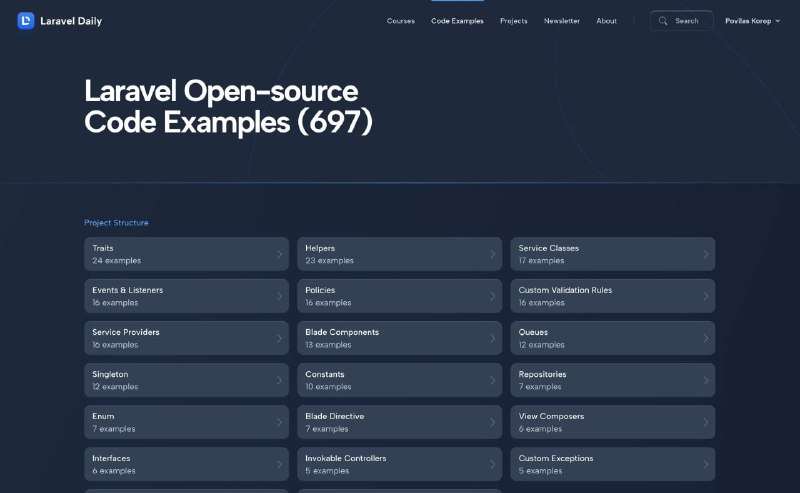
Task: Open the About nav link
Action: pos(606,21)
